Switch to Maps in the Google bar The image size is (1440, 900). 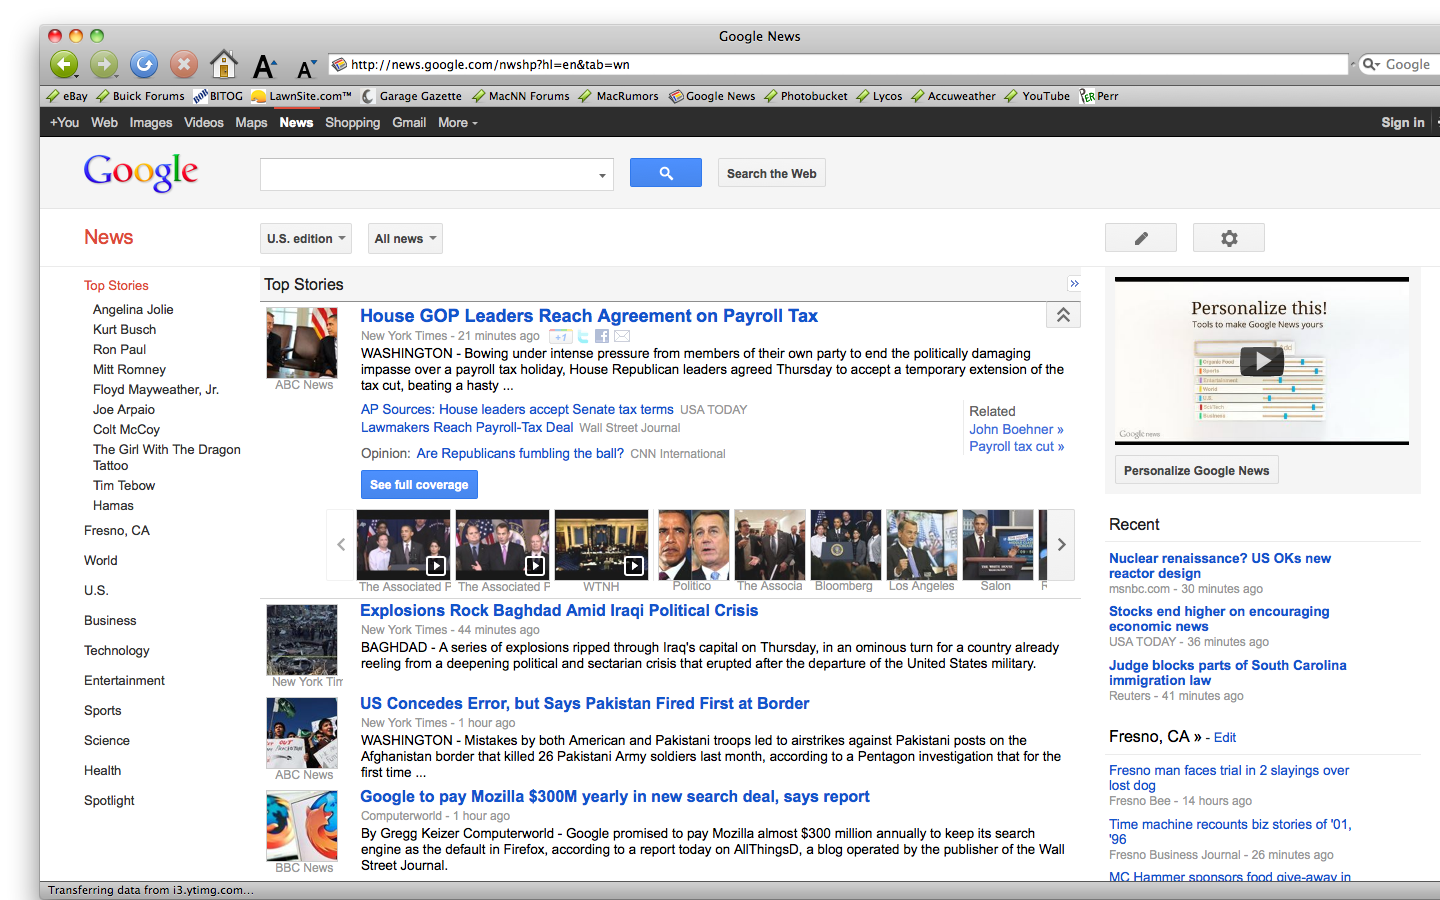(251, 122)
